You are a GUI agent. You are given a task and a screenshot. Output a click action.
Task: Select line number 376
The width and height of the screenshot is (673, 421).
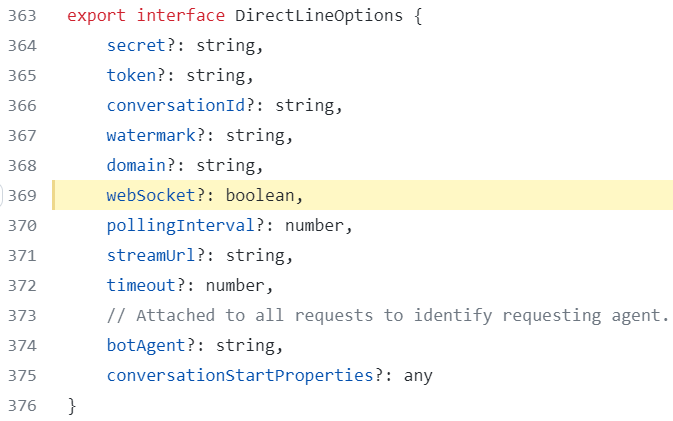(22, 406)
